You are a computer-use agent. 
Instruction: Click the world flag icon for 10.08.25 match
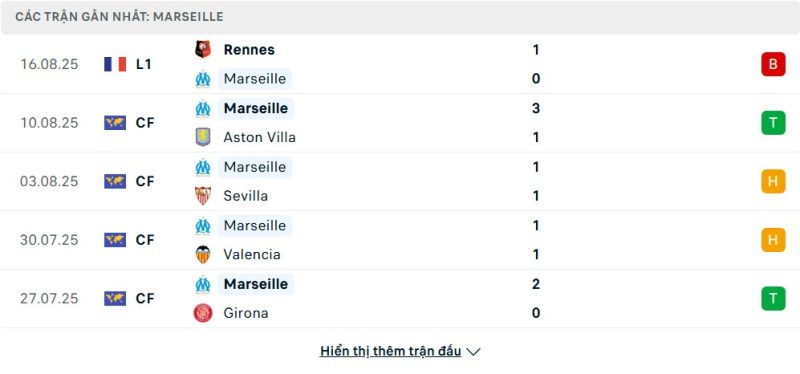115,122
